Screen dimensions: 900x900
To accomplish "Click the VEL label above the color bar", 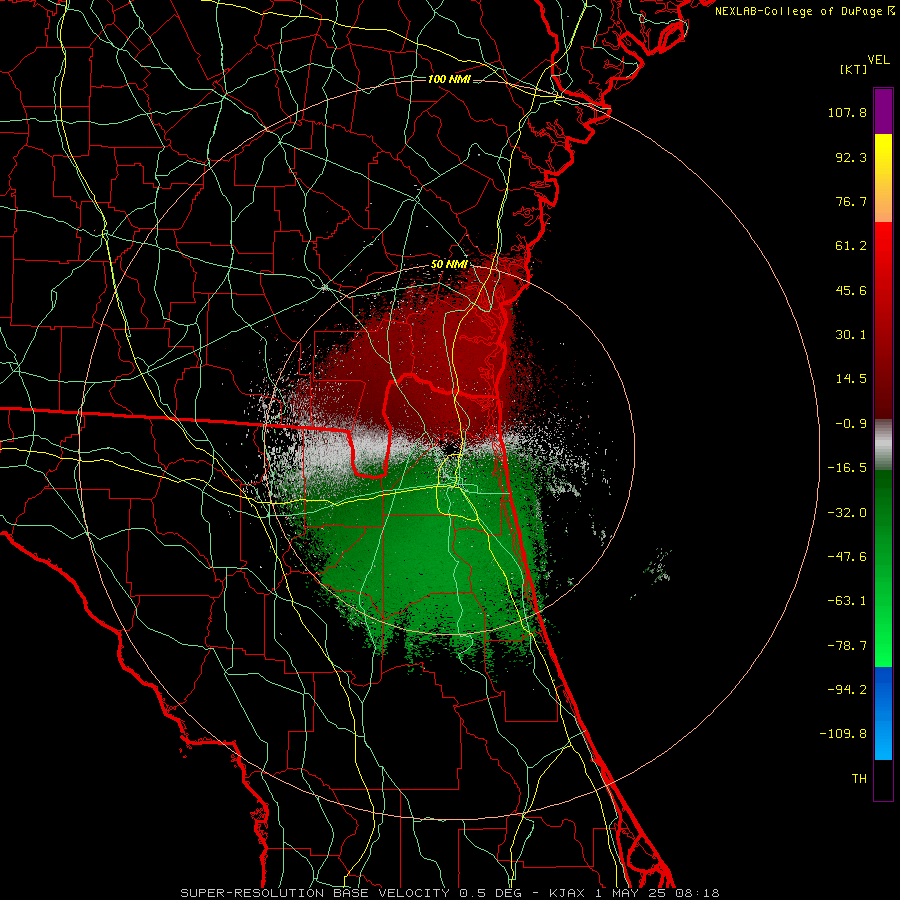I will (x=878, y=60).
